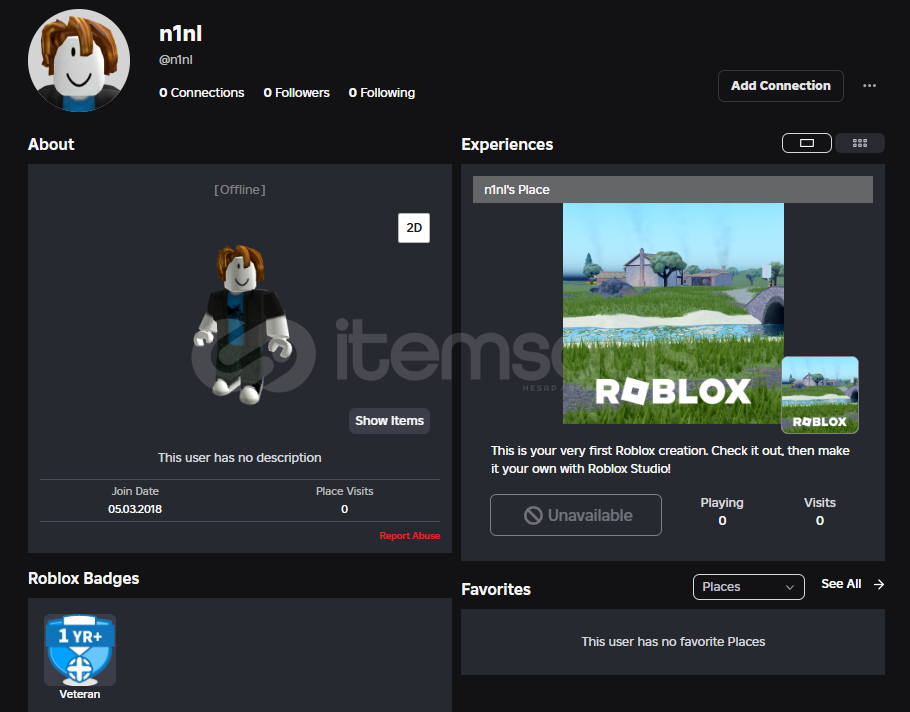Switch Experiences to single slideshow view

tap(807, 143)
